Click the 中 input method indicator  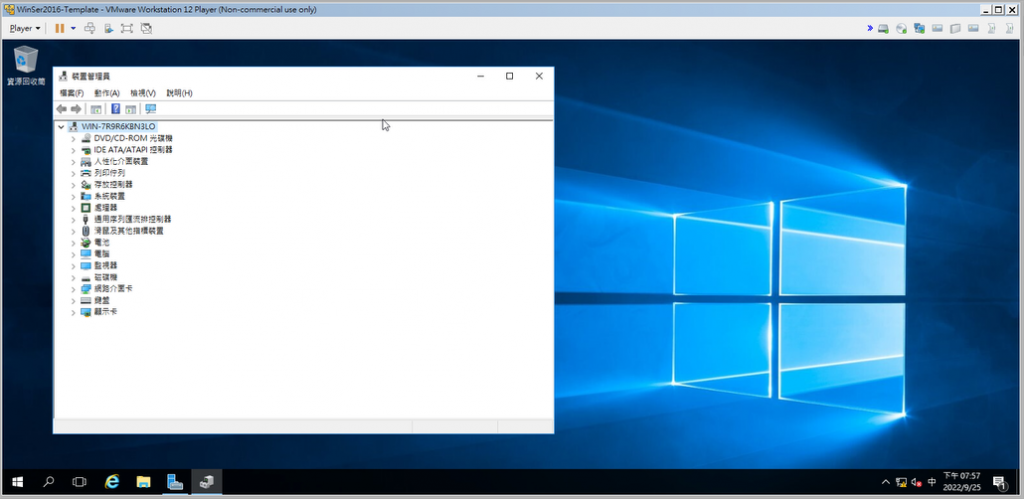click(x=932, y=482)
